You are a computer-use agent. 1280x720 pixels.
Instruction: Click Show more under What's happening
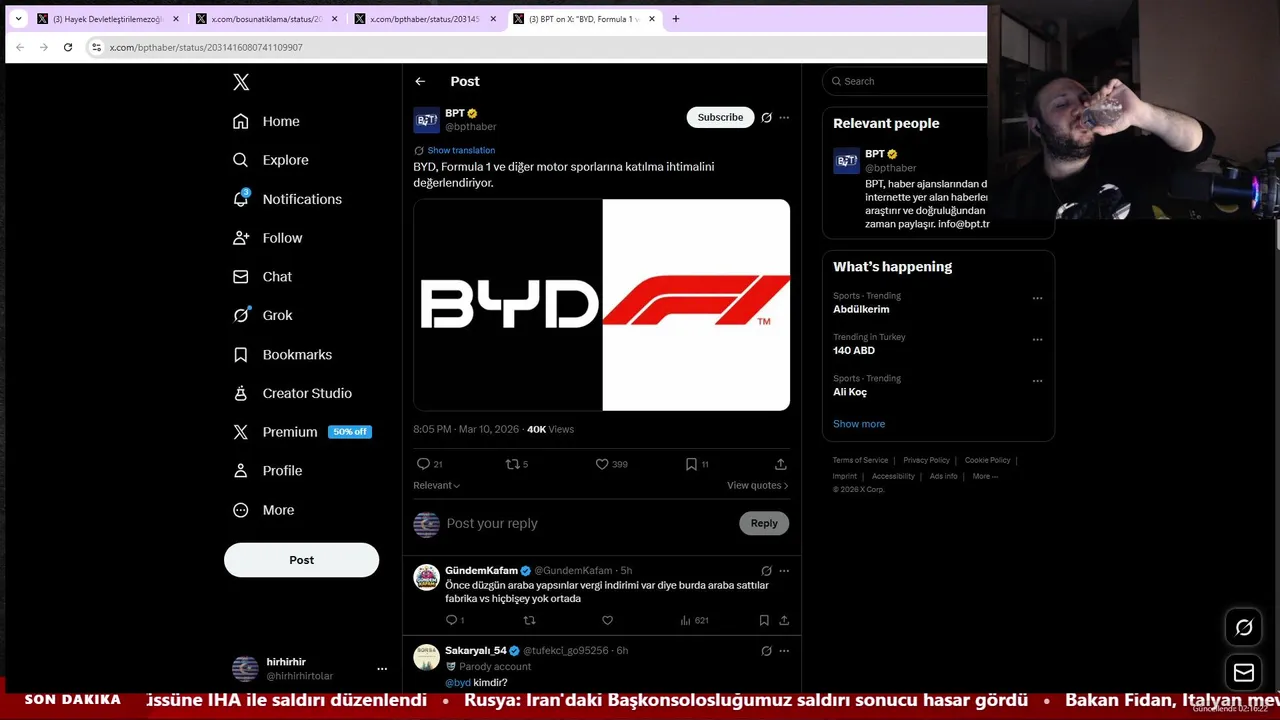click(x=859, y=424)
